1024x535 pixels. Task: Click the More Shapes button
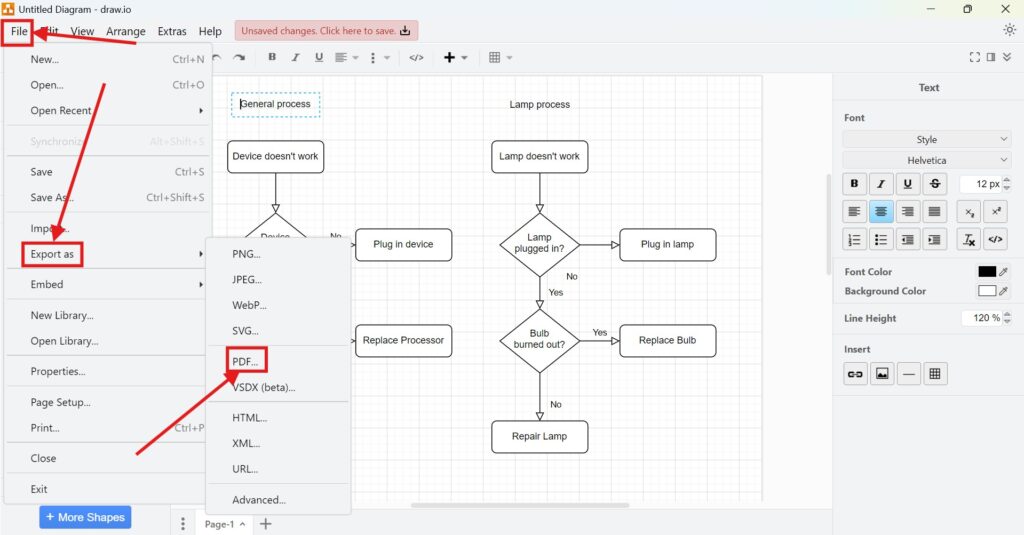[x=85, y=517]
